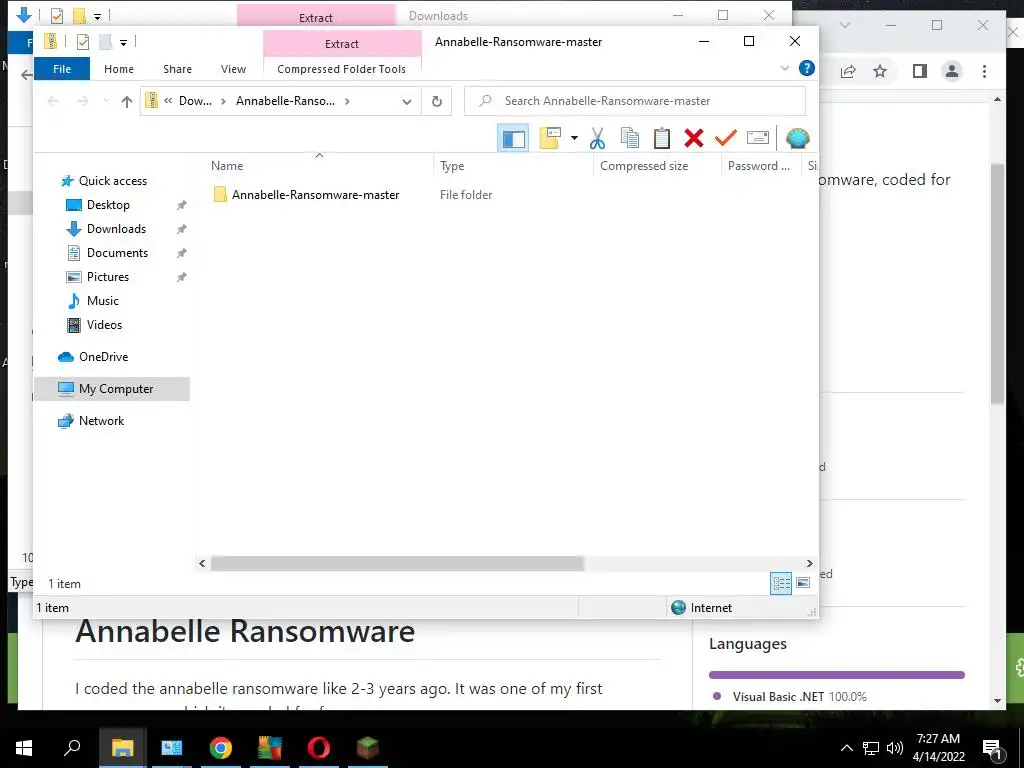Open the Windows Start button
The height and width of the screenshot is (768, 1024).
pos(24,747)
